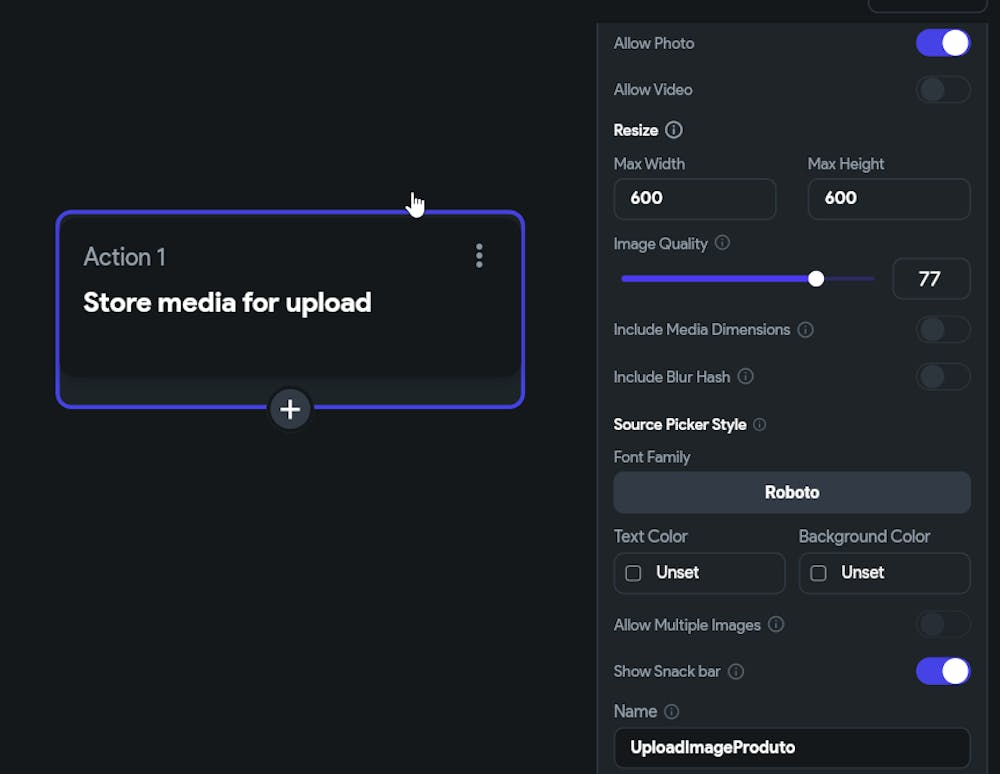Open the Action 1 three-dot menu
The height and width of the screenshot is (774, 1000).
point(479,256)
